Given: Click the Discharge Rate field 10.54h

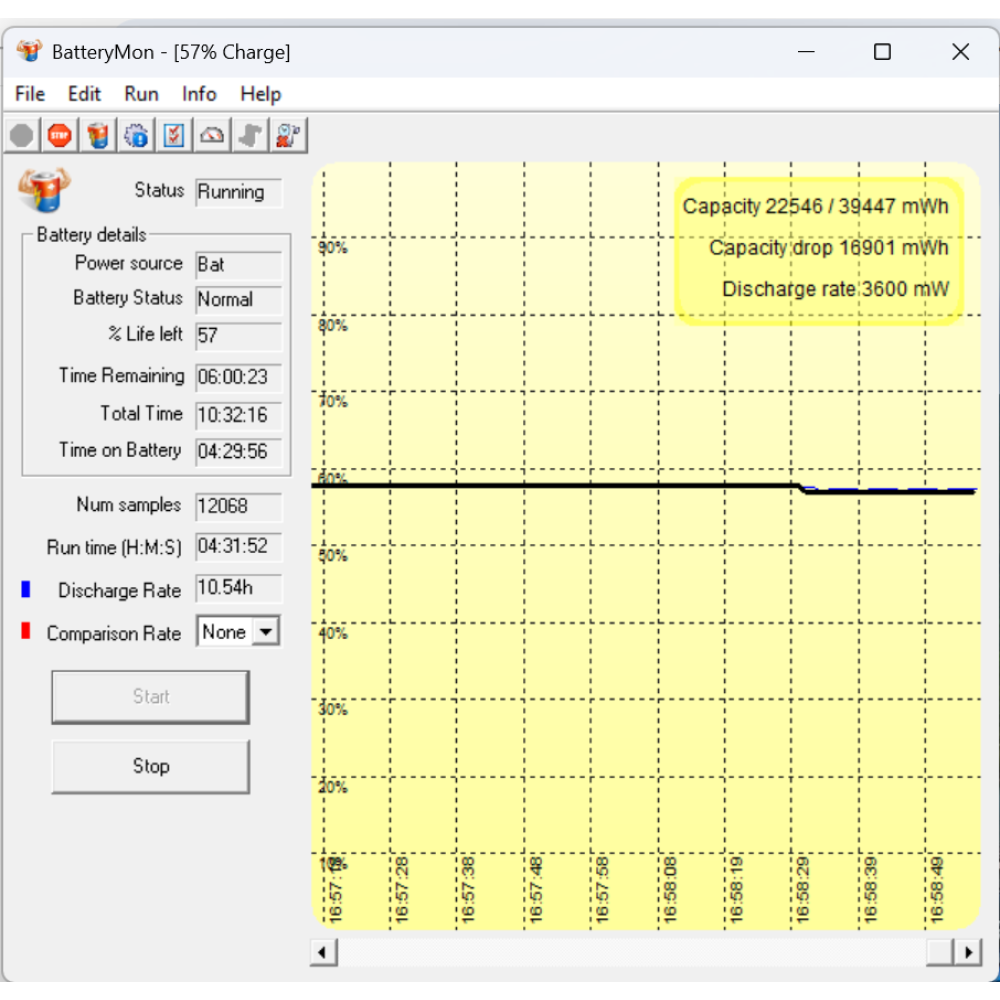Looking at the screenshot, I should (x=239, y=588).
